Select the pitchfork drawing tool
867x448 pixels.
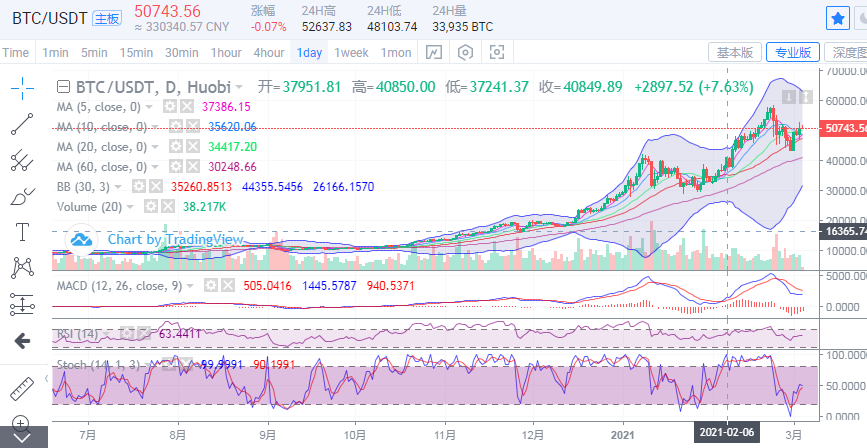(22, 160)
